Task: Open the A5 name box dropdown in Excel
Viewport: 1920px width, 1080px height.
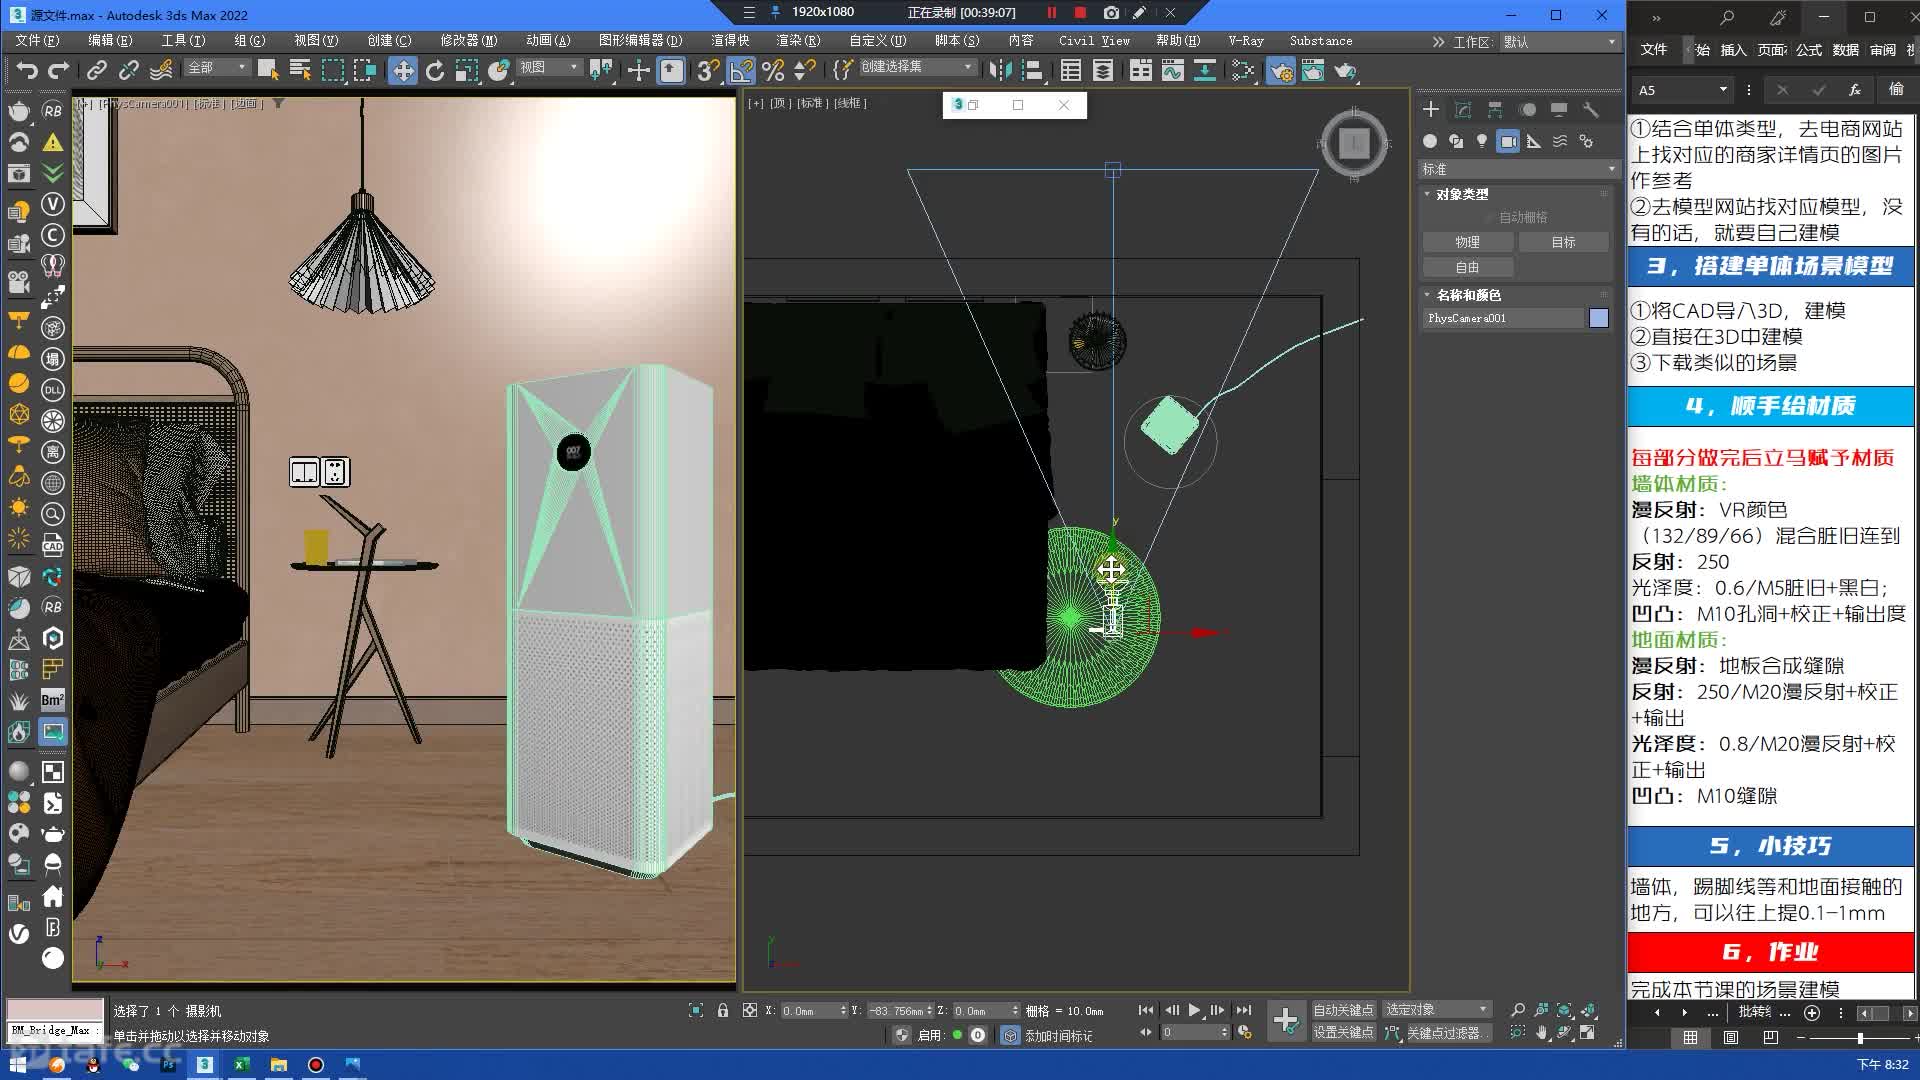Action: tap(1723, 89)
